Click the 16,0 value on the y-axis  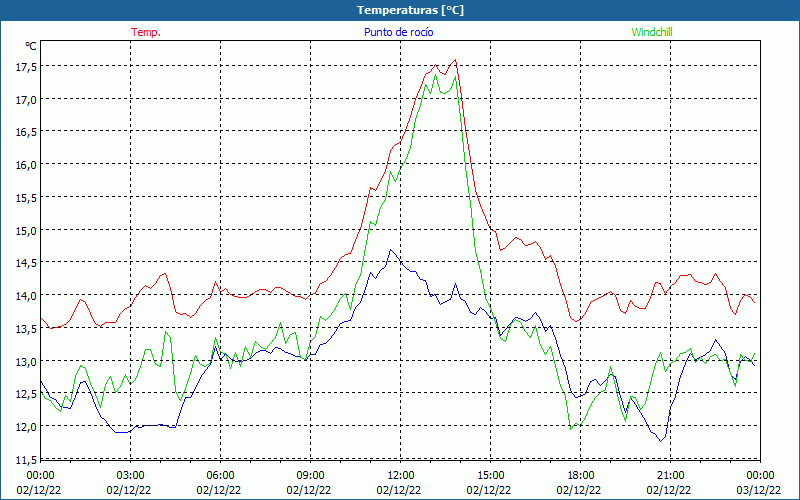pyautogui.click(x=26, y=165)
